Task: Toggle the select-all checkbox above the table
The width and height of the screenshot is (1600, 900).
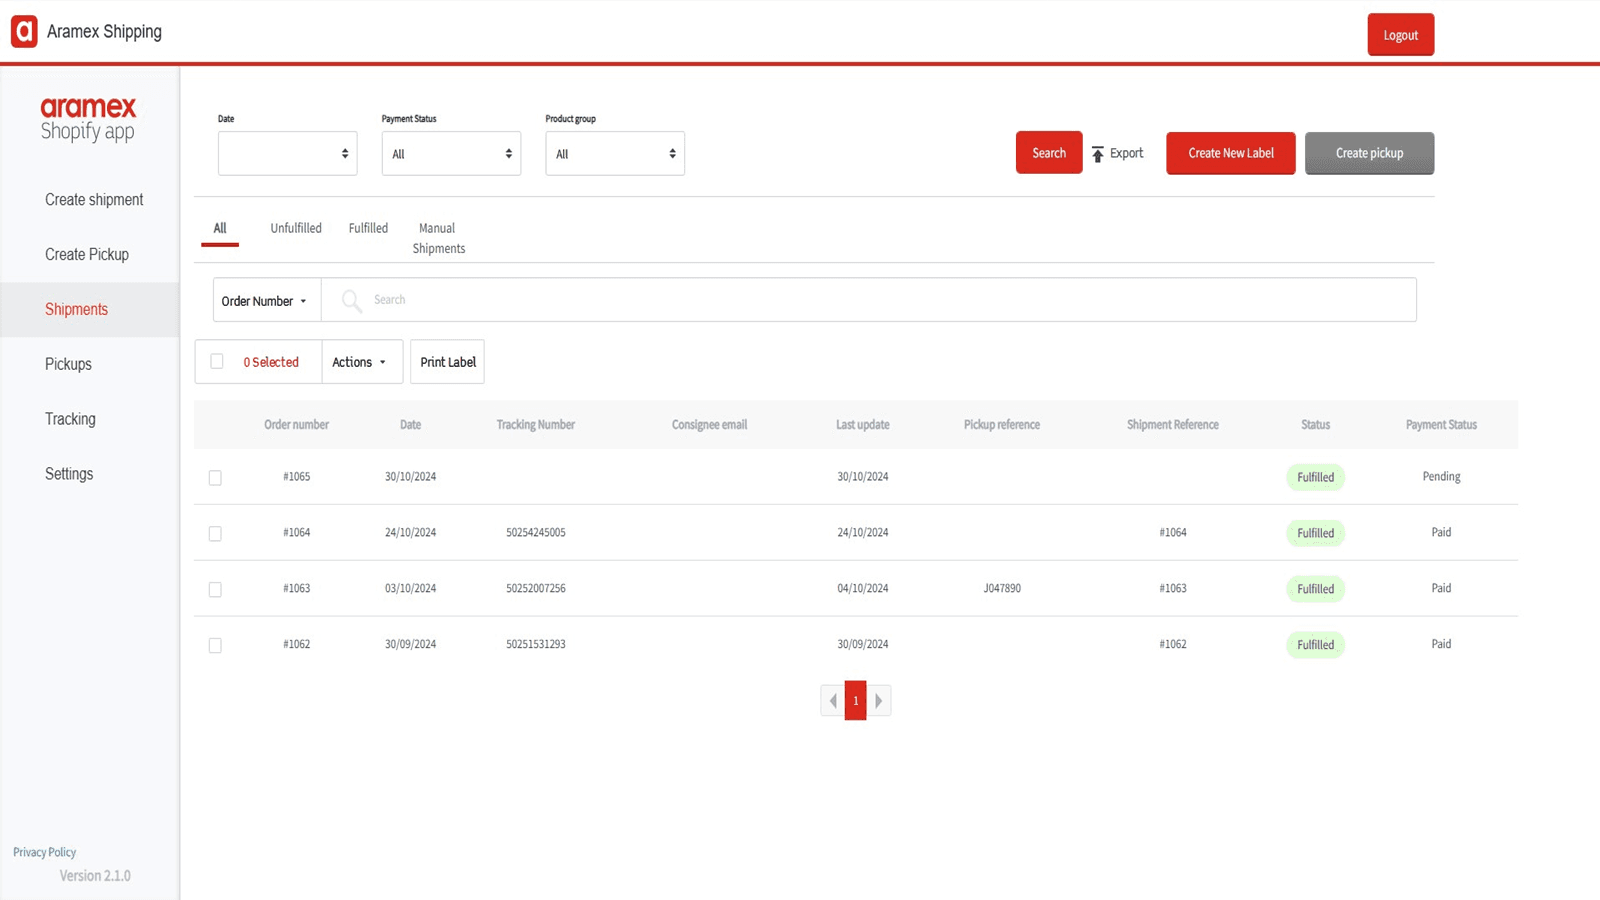Action: coord(215,360)
